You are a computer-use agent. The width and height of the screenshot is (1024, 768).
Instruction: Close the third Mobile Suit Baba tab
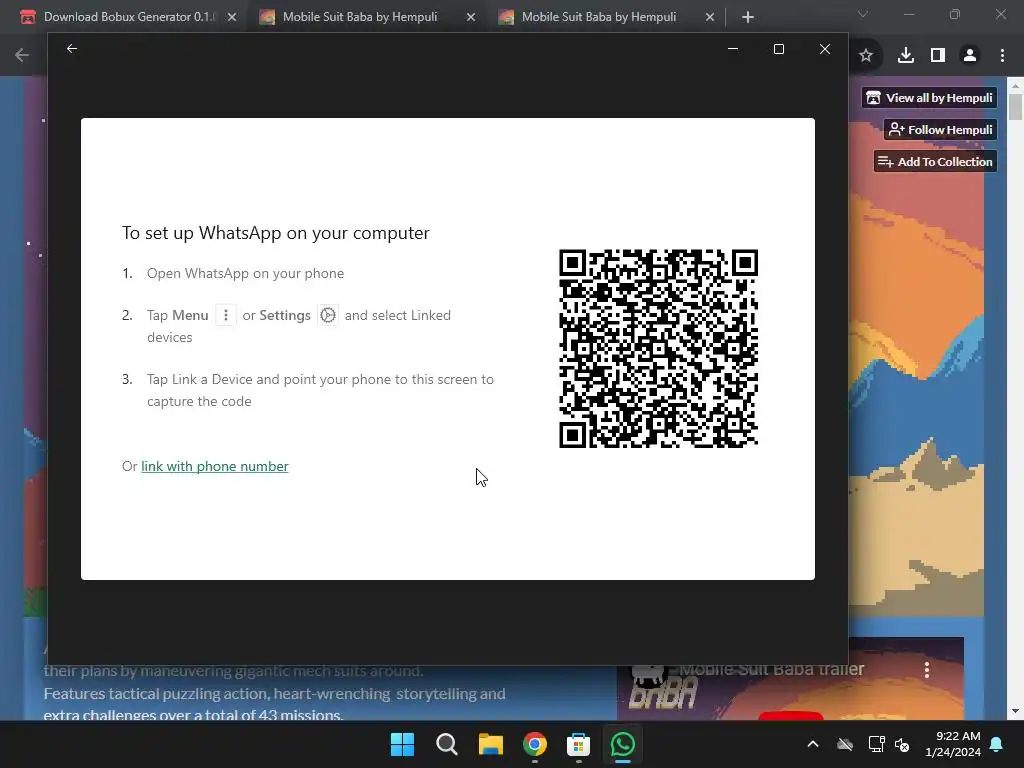[710, 18]
